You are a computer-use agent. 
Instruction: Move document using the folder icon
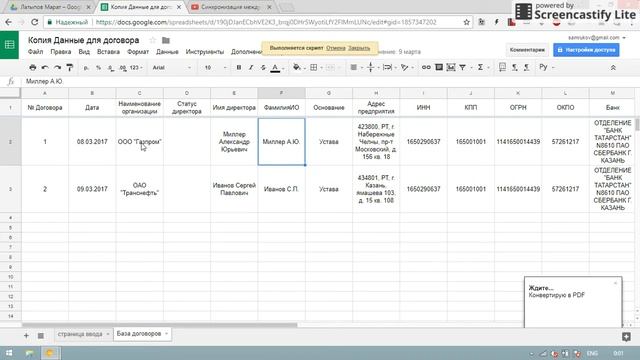click(x=166, y=40)
